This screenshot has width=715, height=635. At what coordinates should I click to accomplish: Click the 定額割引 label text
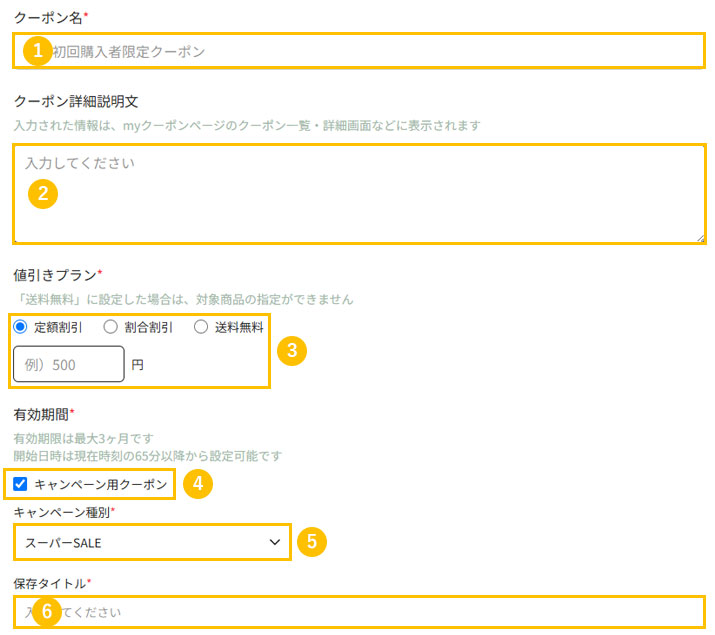[x=58, y=327]
